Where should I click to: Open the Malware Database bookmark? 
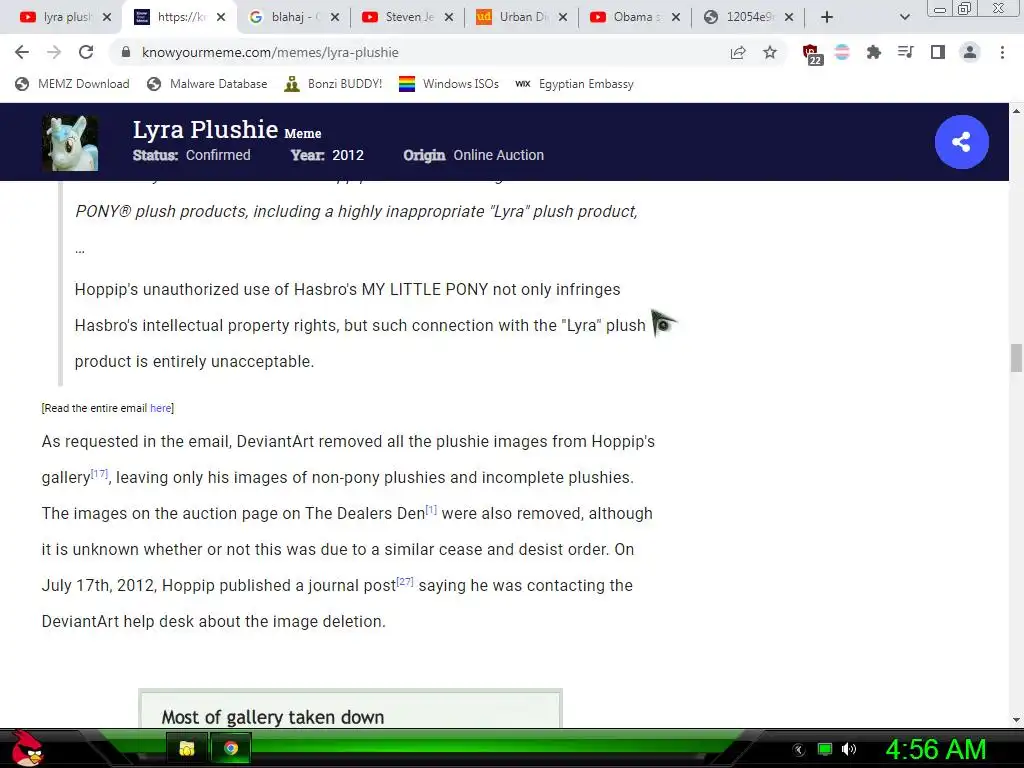point(207,84)
